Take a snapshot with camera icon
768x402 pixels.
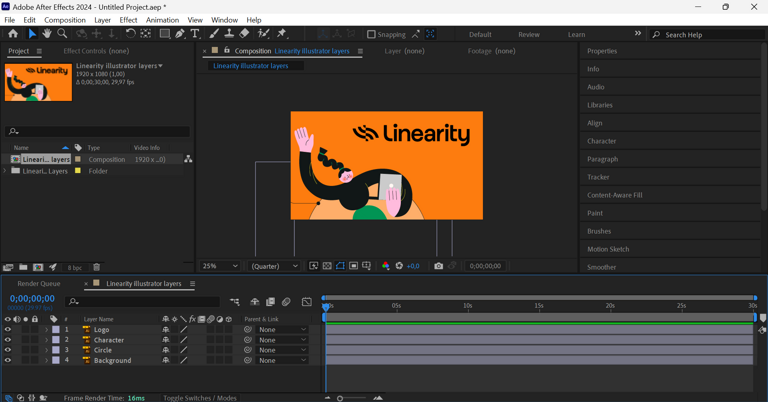click(x=438, y=266)
